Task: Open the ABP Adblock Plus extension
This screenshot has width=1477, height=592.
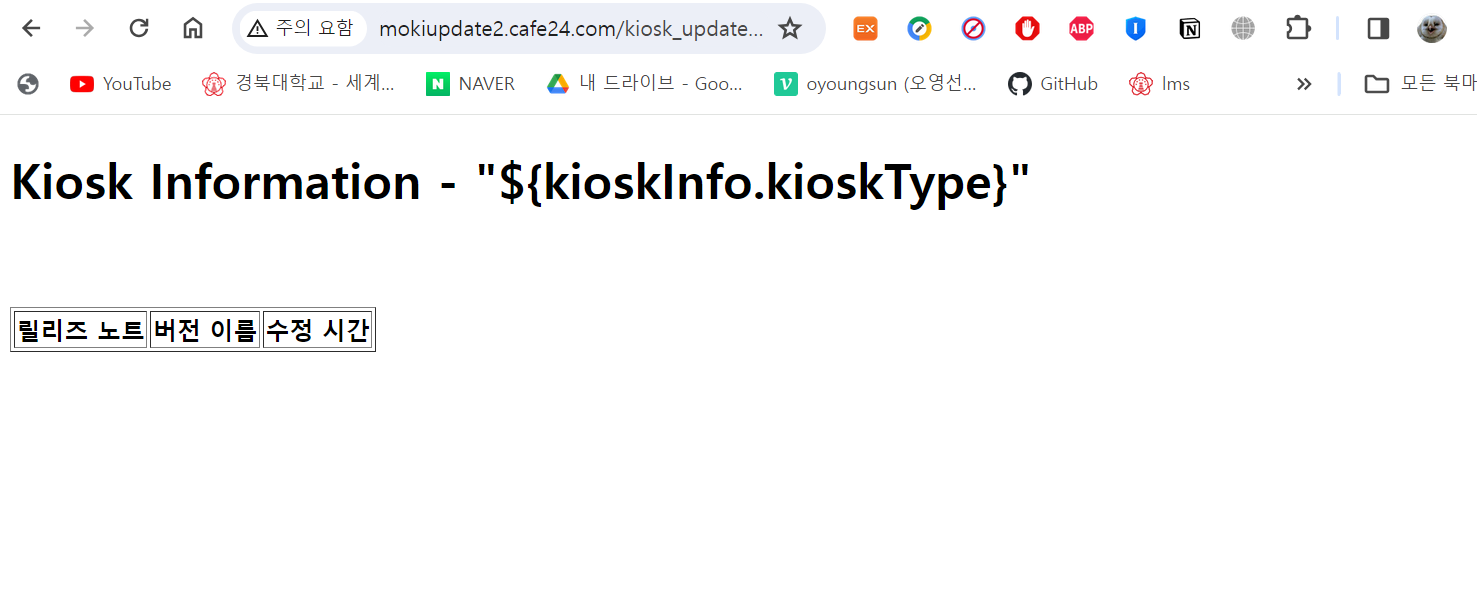Action: coord(1081,29)
